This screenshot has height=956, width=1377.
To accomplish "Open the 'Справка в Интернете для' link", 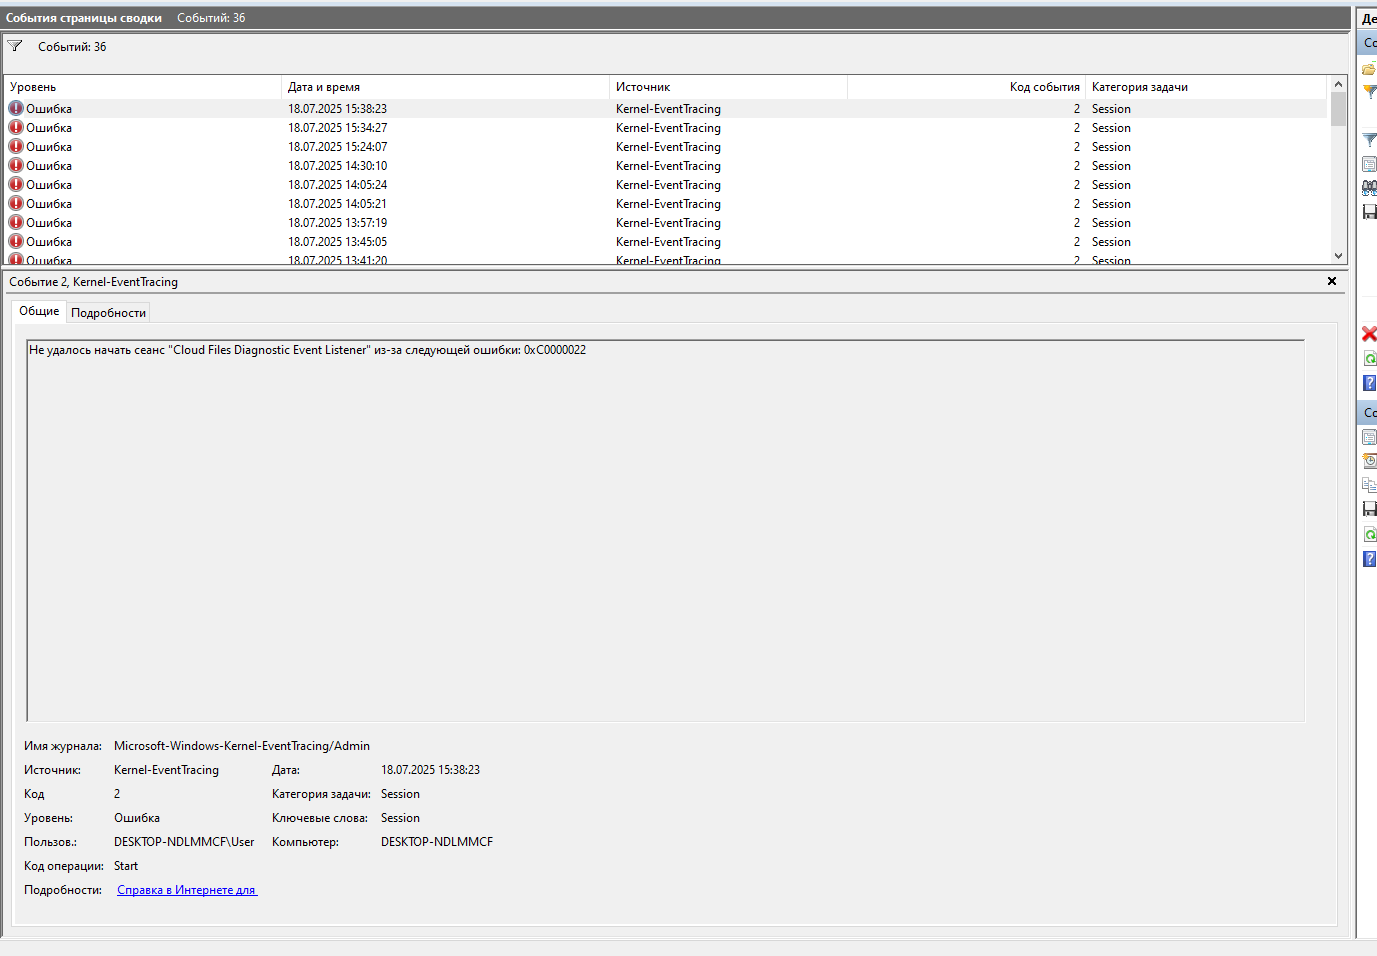I will click(187, 890).
